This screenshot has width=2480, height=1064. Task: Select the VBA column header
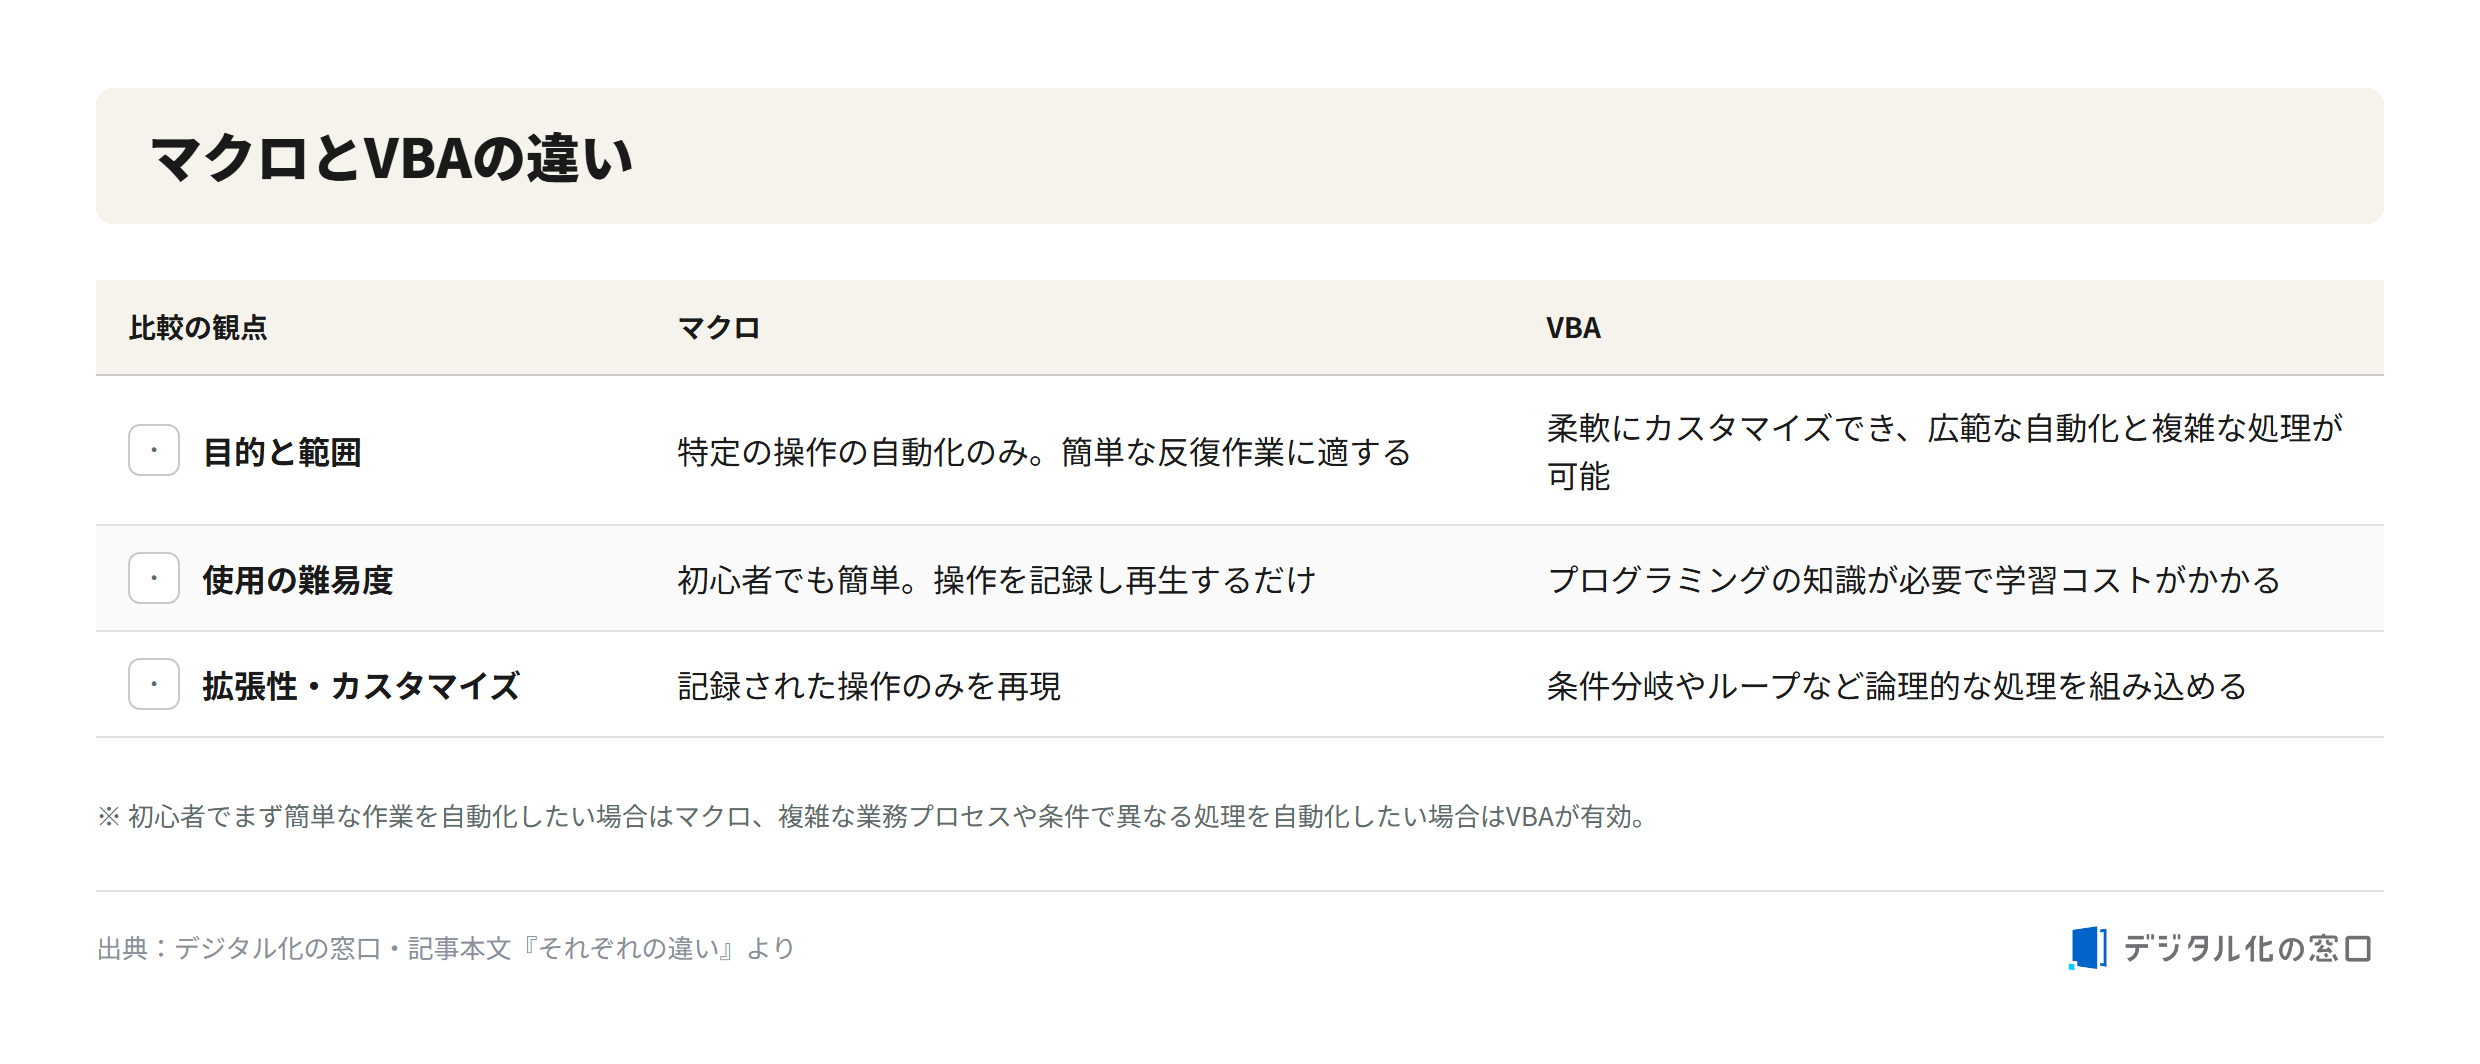click(1573, 328)
